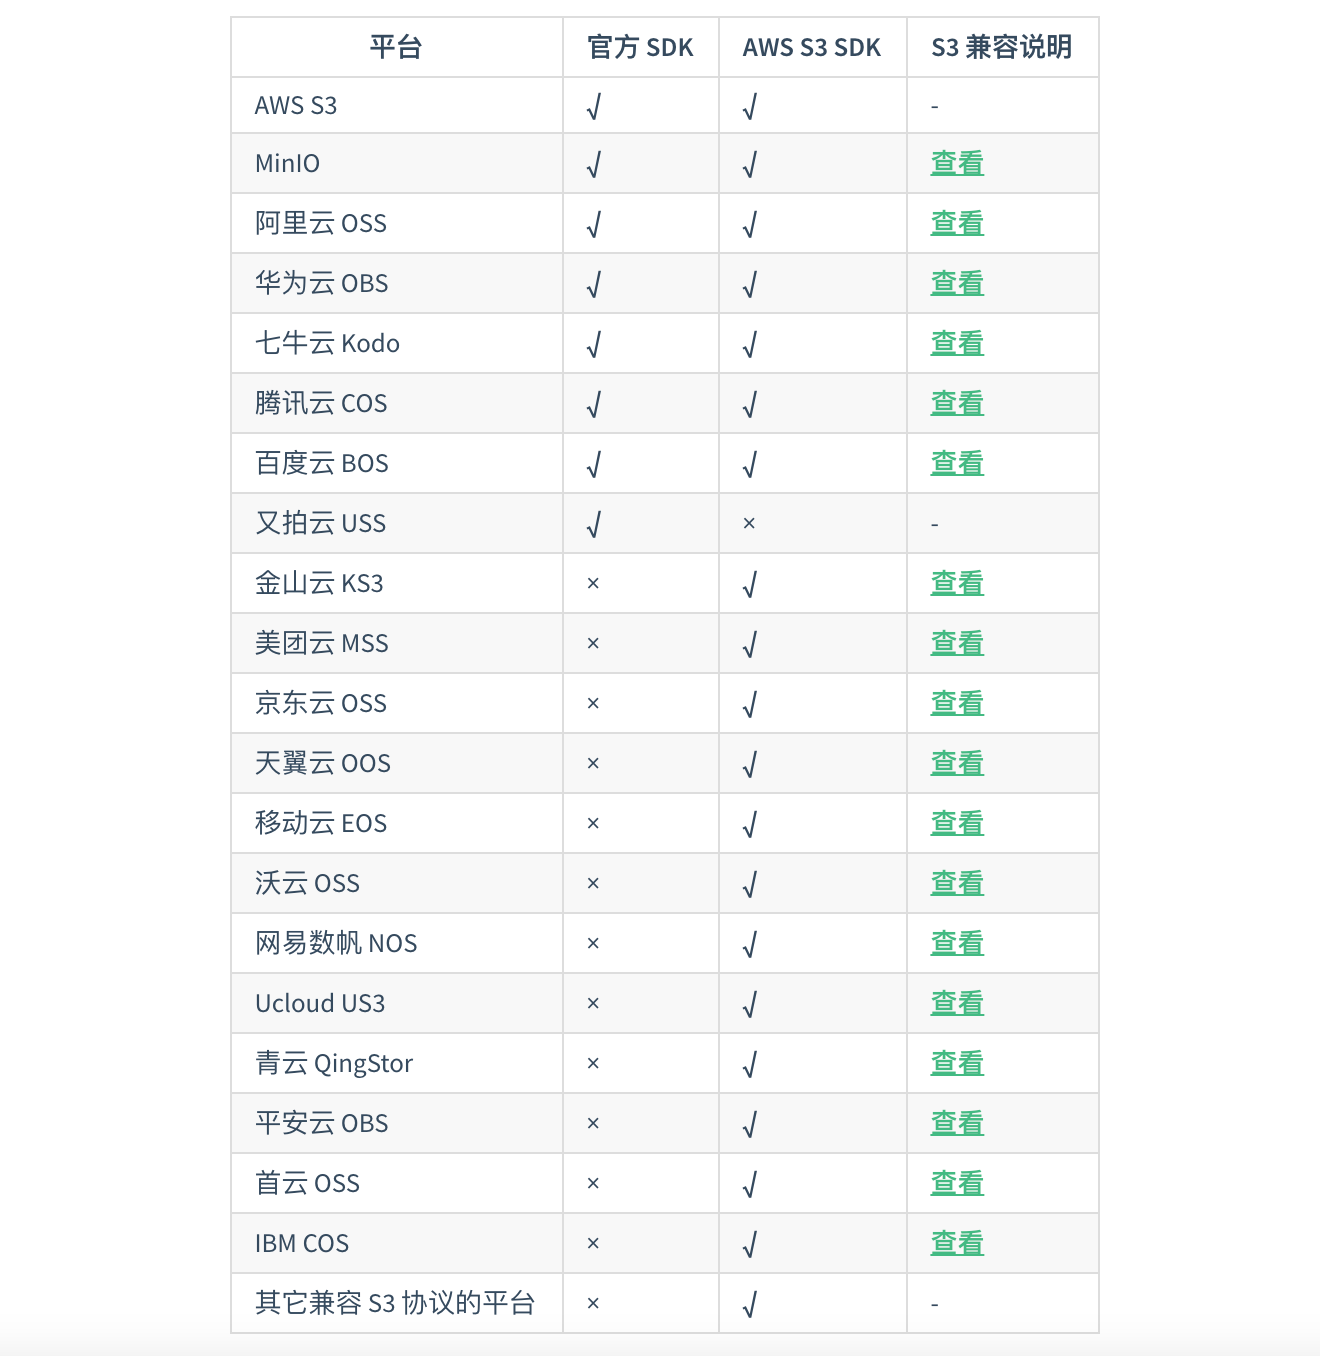Select the 七牛云 Kodo cell
1320x1356 pixels.
tap(396, 343)
